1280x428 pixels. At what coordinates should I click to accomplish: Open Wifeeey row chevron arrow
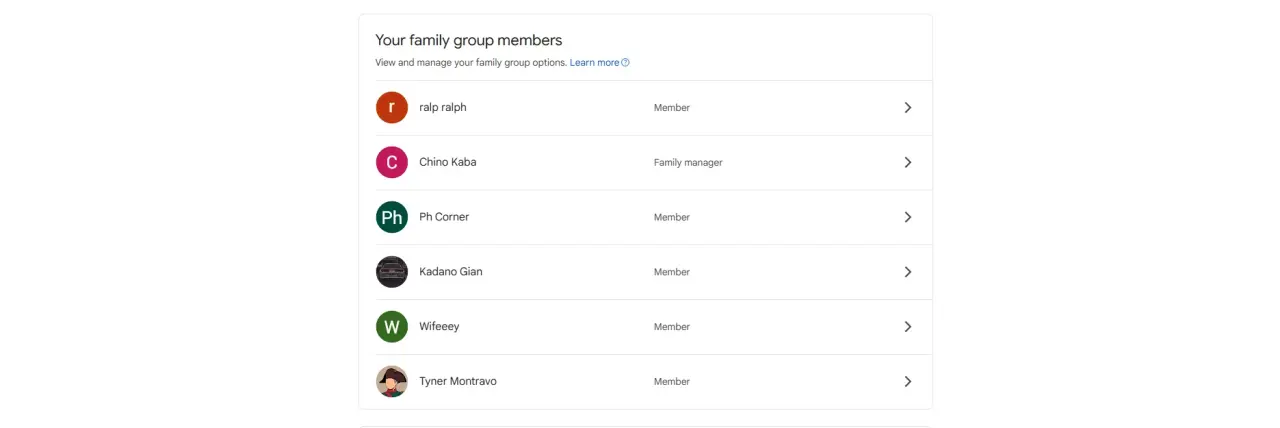click(x=908, y=327)
